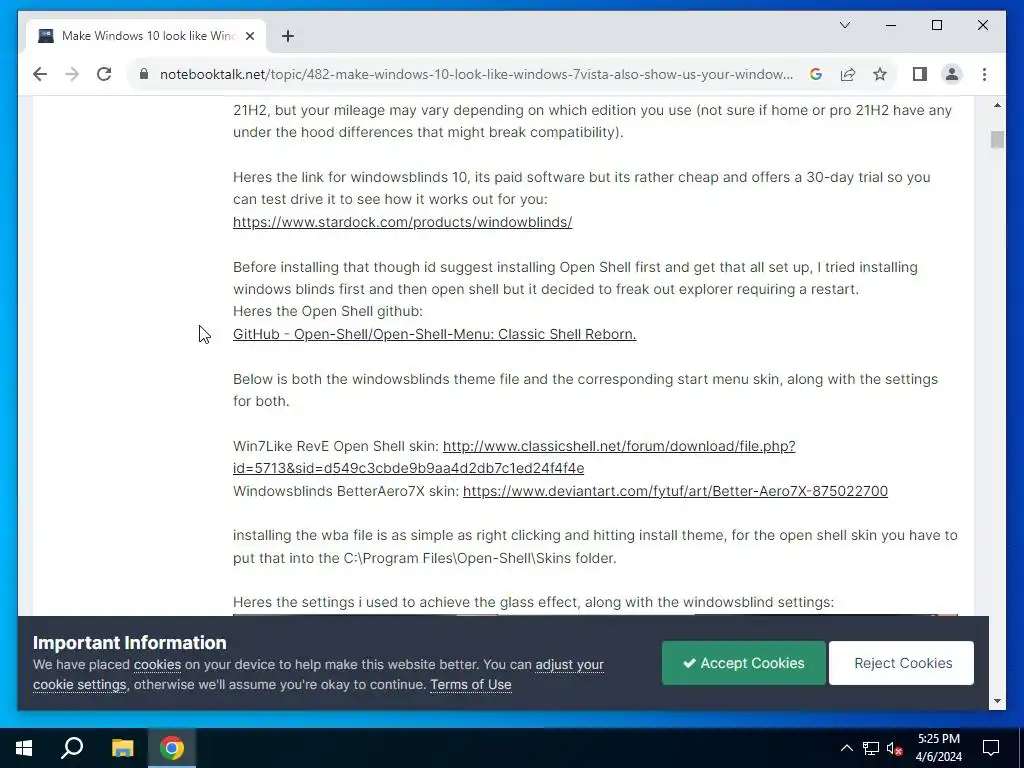Click the 'Windowsblinds BetterAero7X skin:' text
The height and width of the screenshot is (768, 1024).
pos(346,491)
